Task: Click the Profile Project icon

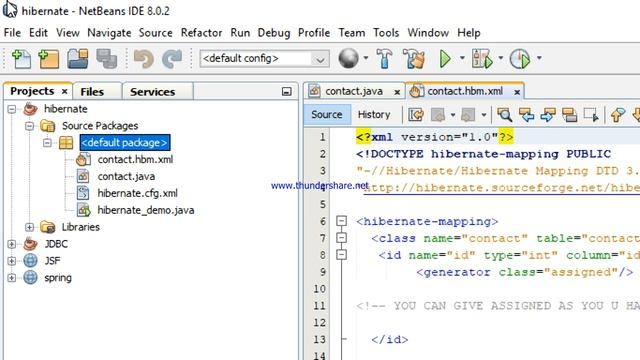Action: tap(520, 59)
